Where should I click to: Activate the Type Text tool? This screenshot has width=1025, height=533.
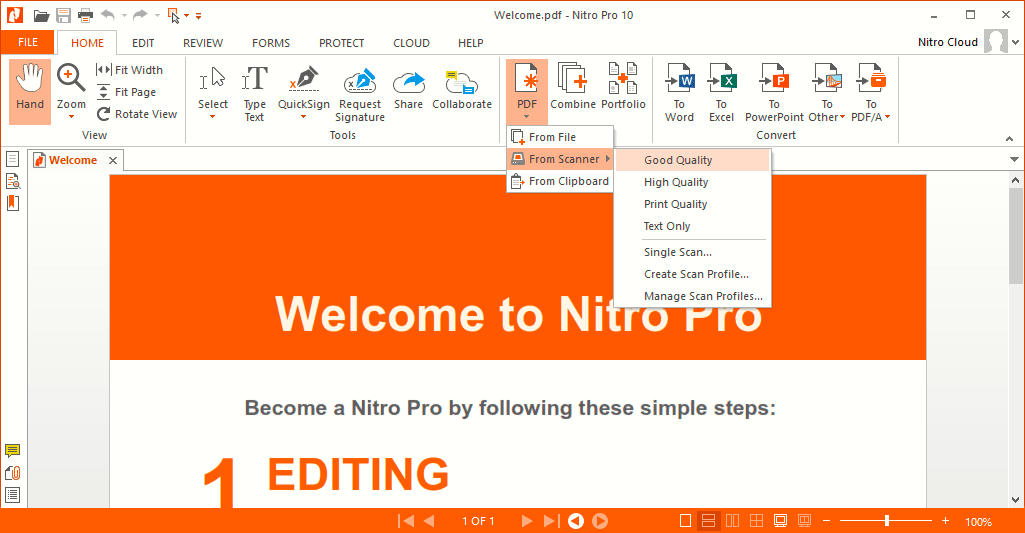tap(254, 92)
